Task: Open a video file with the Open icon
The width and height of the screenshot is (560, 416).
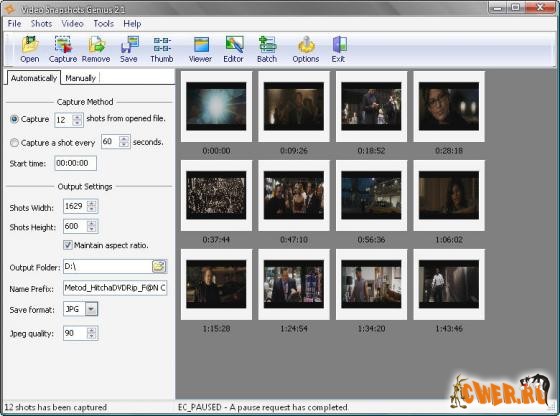Action: (x=30, y=49)
